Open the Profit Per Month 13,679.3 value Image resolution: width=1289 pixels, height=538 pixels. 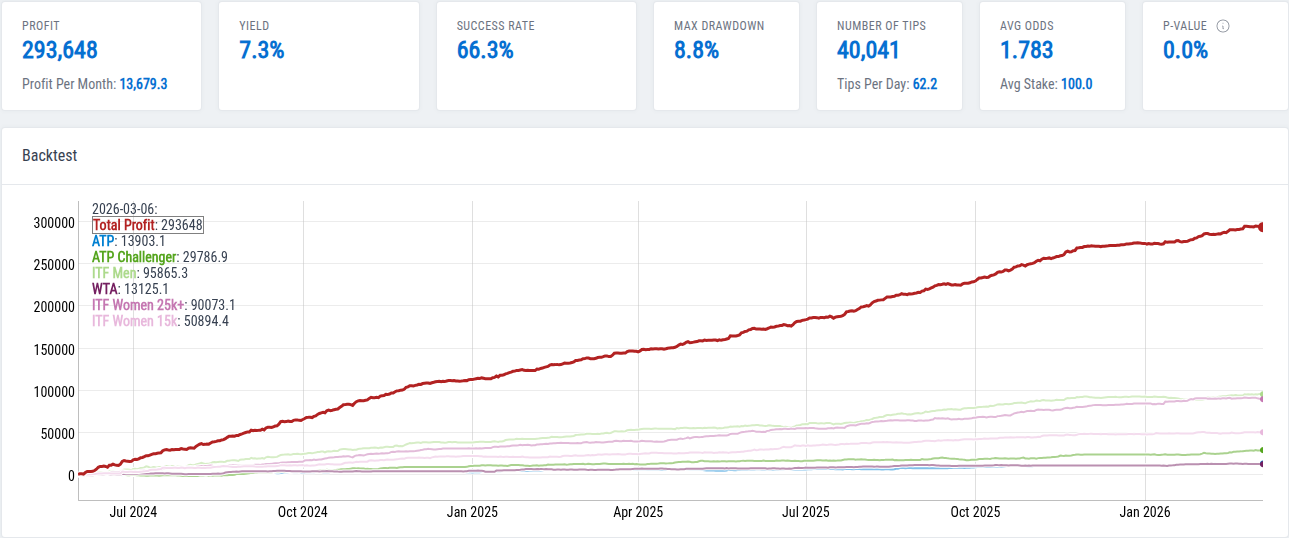point(143,84)
